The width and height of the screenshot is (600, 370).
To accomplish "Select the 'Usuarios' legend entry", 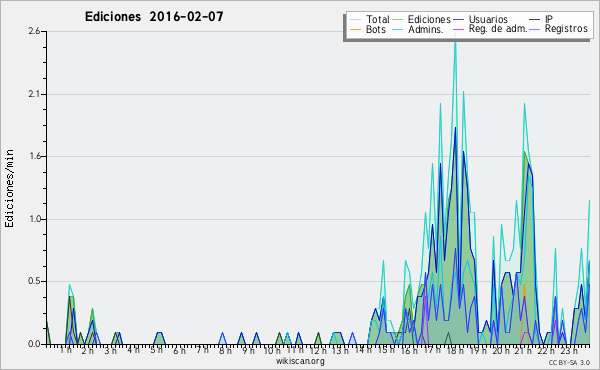I will point(488,19).
